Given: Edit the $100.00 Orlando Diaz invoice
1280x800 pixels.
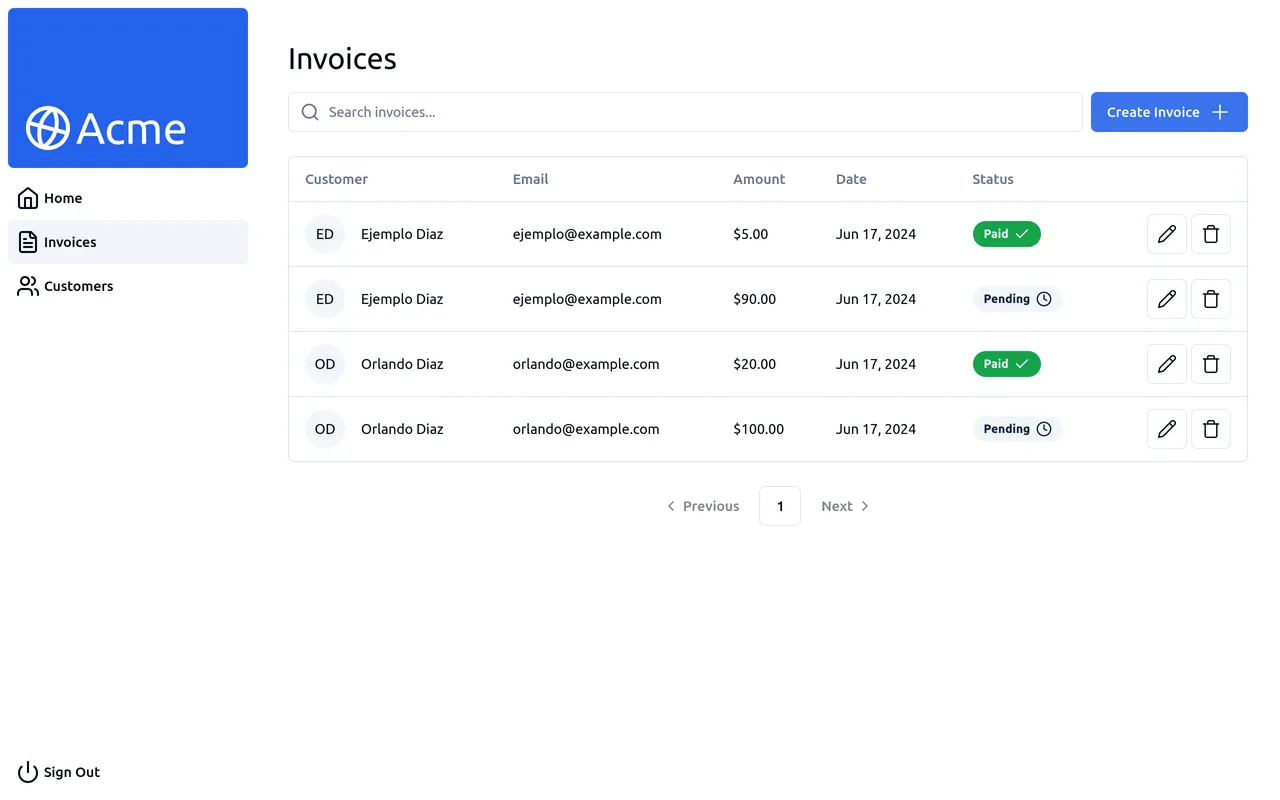Looking at the screenshot, I should 1166,429.
